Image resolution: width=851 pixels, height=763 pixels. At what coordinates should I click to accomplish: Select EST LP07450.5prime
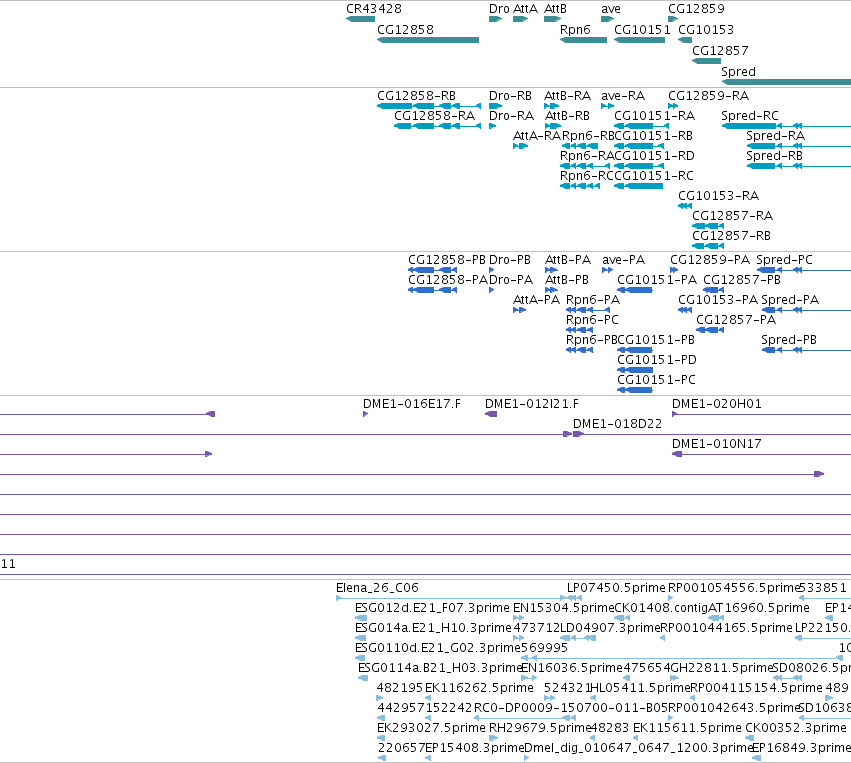[574, 599]
